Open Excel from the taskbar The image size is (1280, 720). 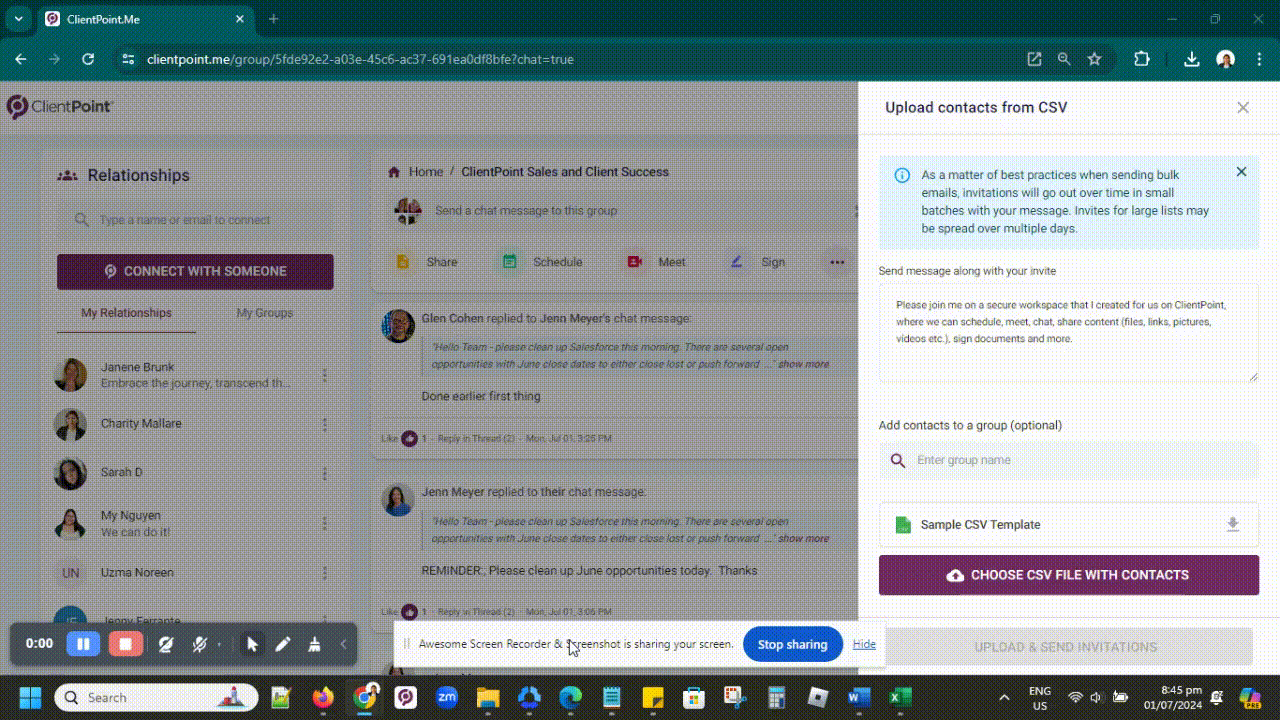[x=899, y=697]
